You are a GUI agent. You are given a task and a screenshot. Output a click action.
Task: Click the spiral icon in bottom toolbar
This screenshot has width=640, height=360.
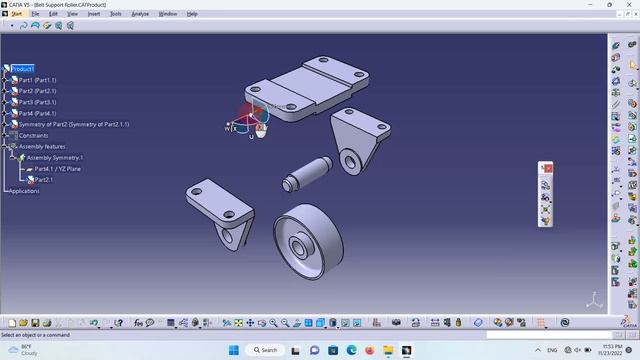565,323
